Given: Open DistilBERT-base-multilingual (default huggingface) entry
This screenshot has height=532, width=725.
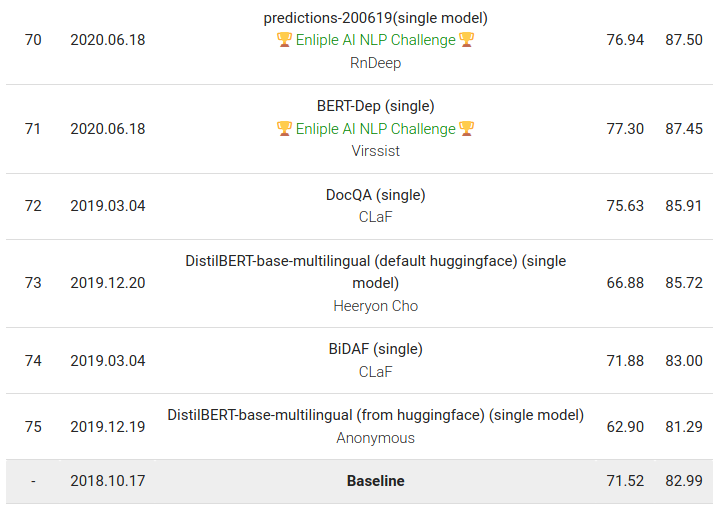Looking at the screenshot, I should coord(375,272).
